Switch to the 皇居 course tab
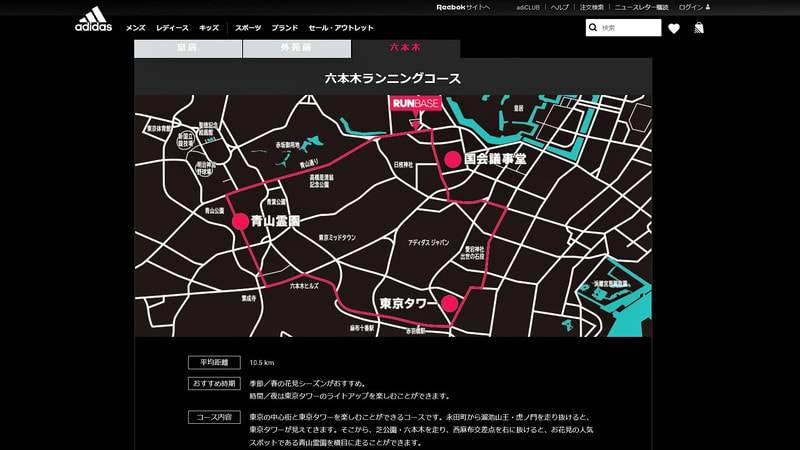The height and width of the screenshot is (450, 800). (188, 48)
